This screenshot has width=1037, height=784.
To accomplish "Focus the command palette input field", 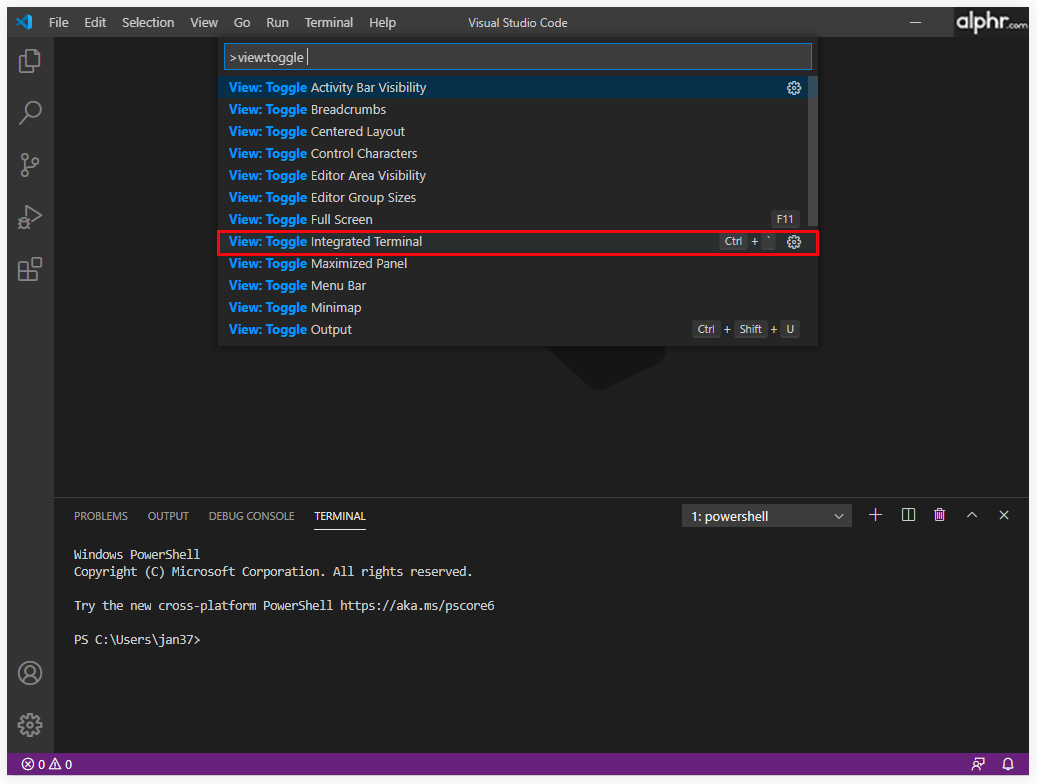I will [x=518, y=57].
